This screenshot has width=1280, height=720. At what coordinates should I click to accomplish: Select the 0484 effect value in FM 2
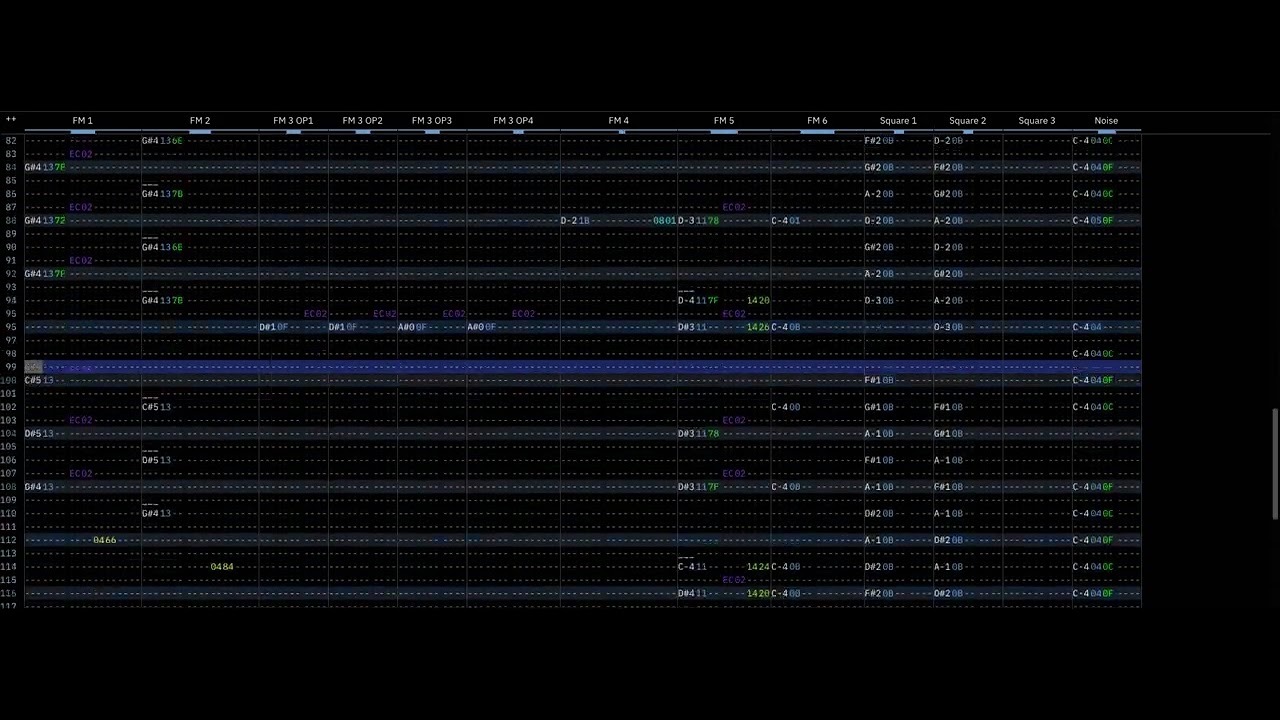click(222, 567)
